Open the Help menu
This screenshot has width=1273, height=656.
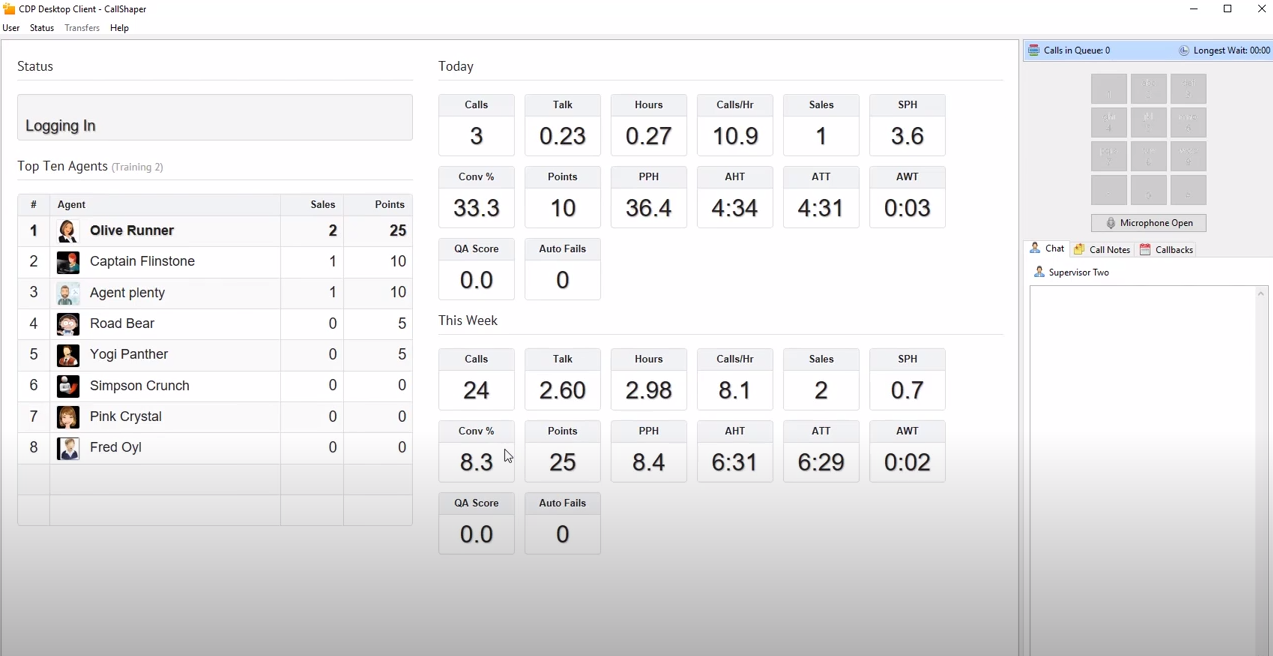[x=119, y=28]
